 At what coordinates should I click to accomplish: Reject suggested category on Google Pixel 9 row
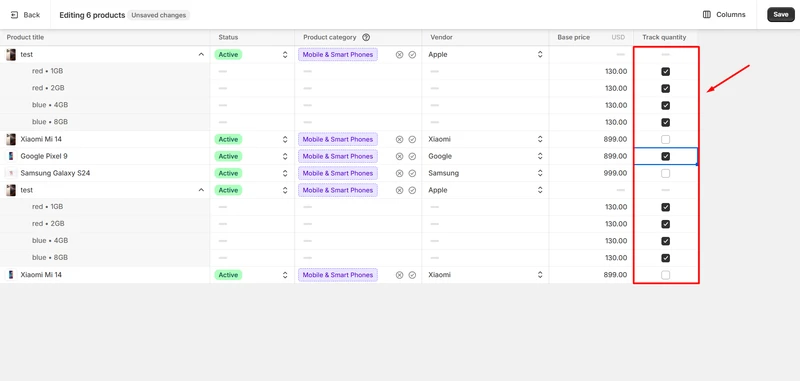click(x=399, y=156)
